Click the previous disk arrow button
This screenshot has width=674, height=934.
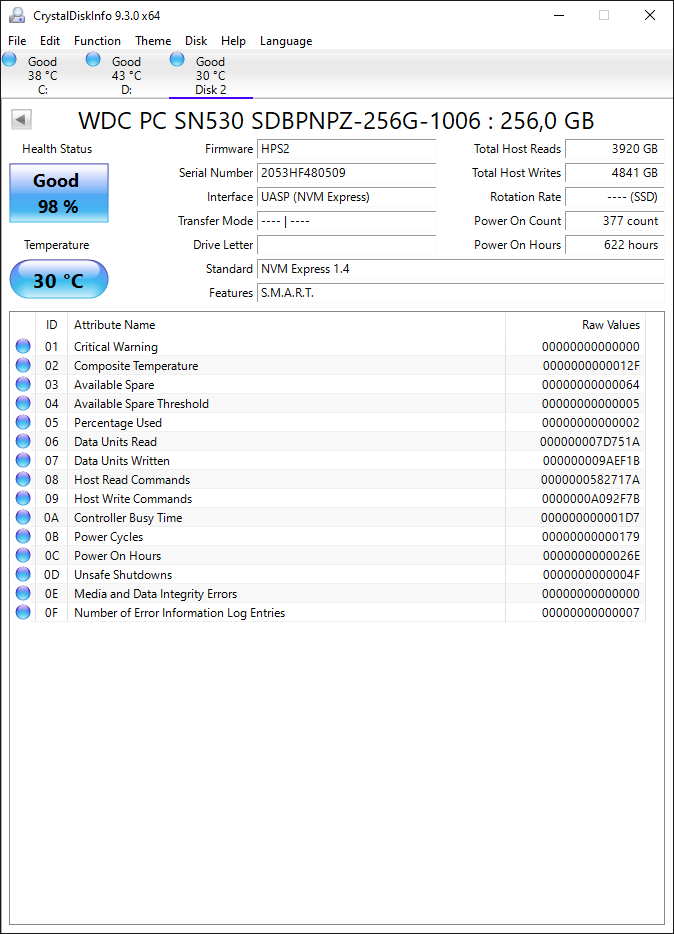click(x=21, y=119)
